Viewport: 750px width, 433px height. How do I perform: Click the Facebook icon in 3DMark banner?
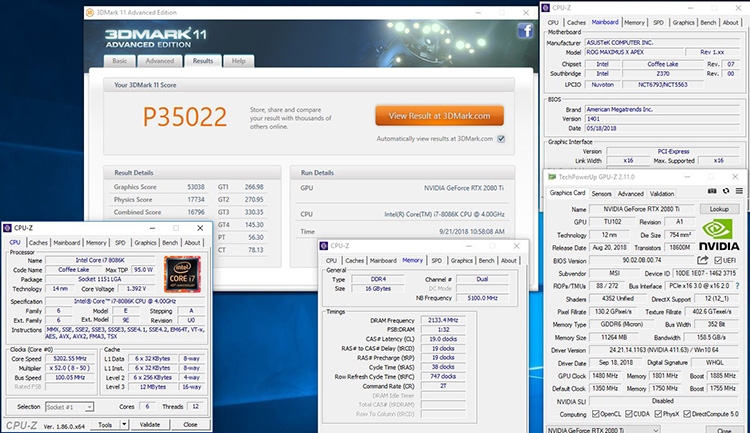coord(524,31)
